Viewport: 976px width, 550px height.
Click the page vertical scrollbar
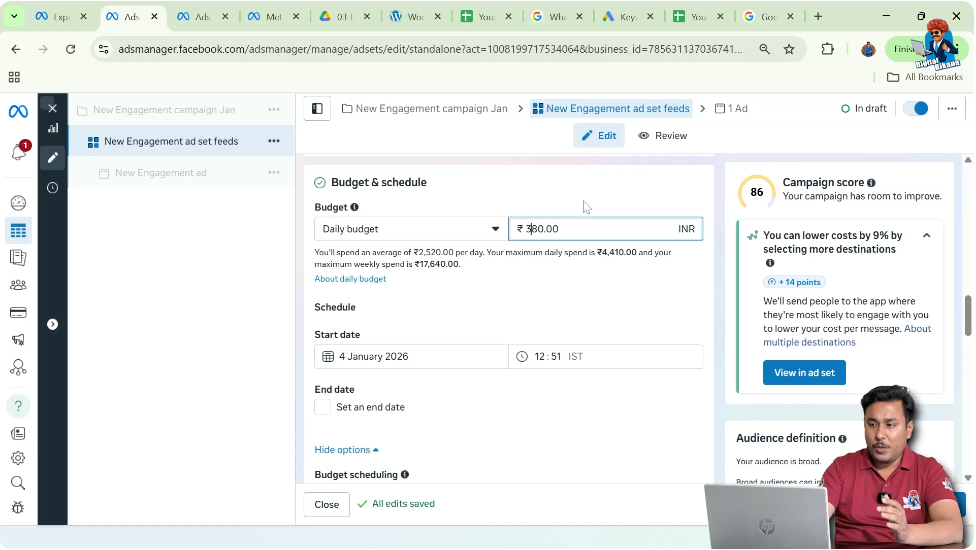969,316
